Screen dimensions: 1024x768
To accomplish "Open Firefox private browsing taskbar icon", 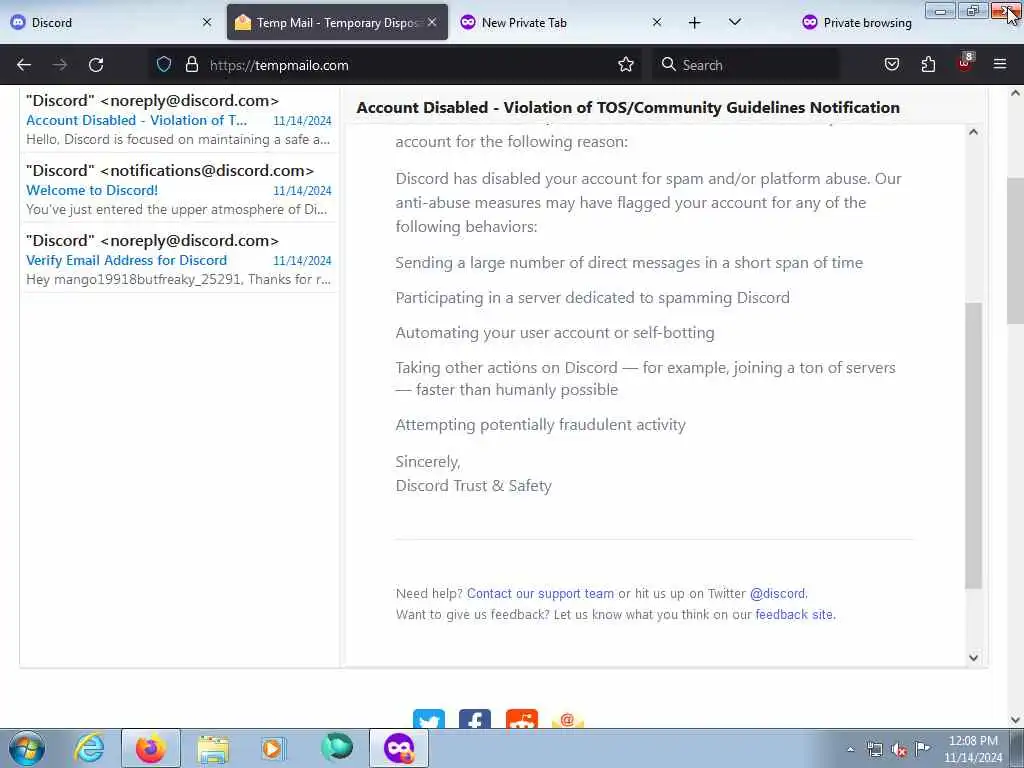I will (x=399, y=748).
